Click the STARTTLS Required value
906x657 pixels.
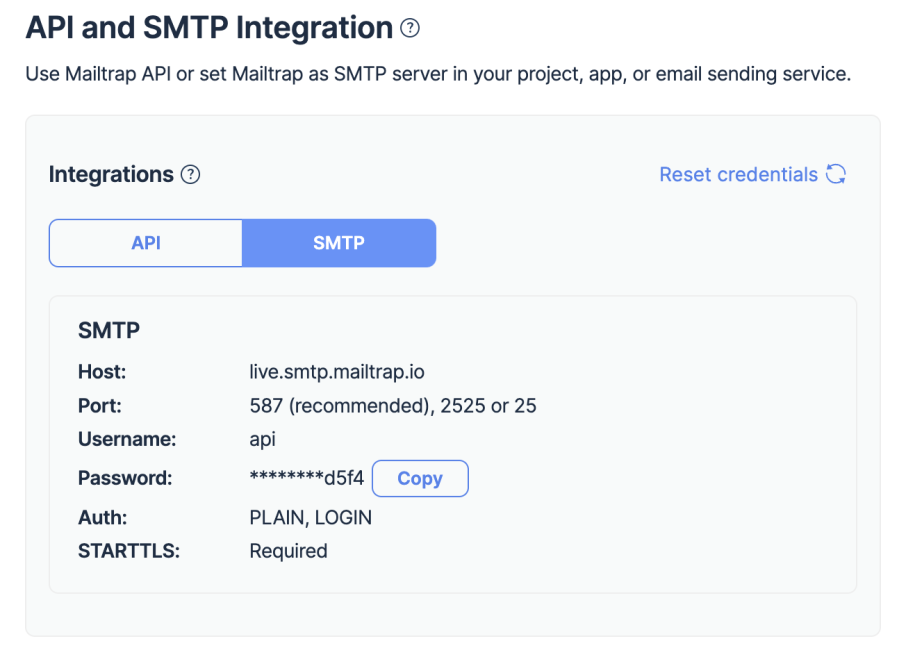[x=288, y=551]
